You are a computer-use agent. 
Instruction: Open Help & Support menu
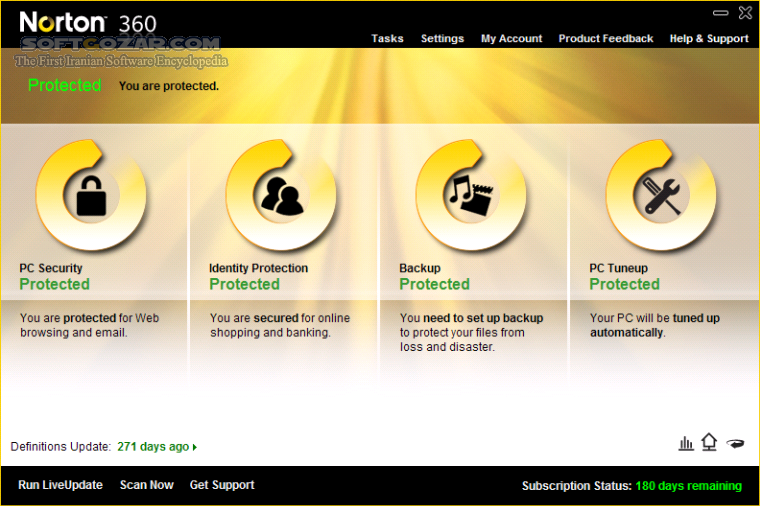(x=709, y=38)
